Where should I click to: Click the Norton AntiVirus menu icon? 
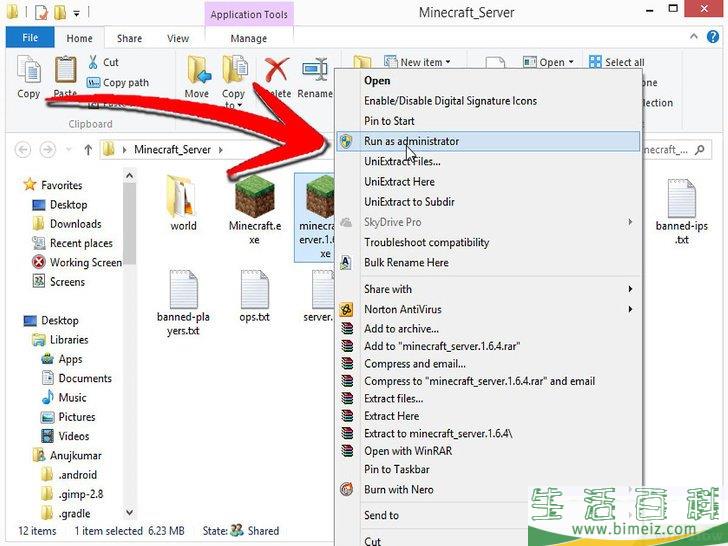point(346,310)
